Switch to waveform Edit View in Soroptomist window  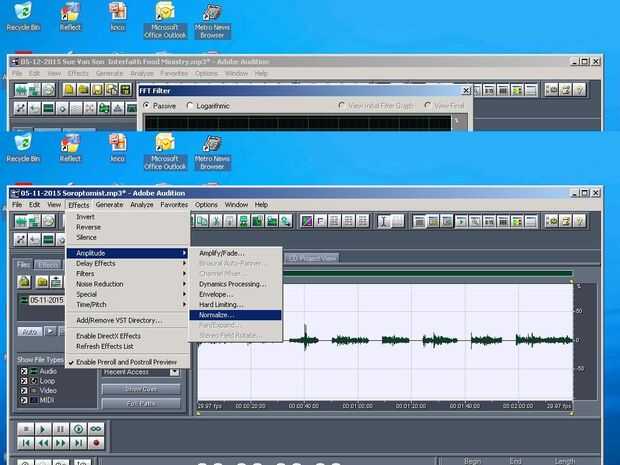(21, 221)
